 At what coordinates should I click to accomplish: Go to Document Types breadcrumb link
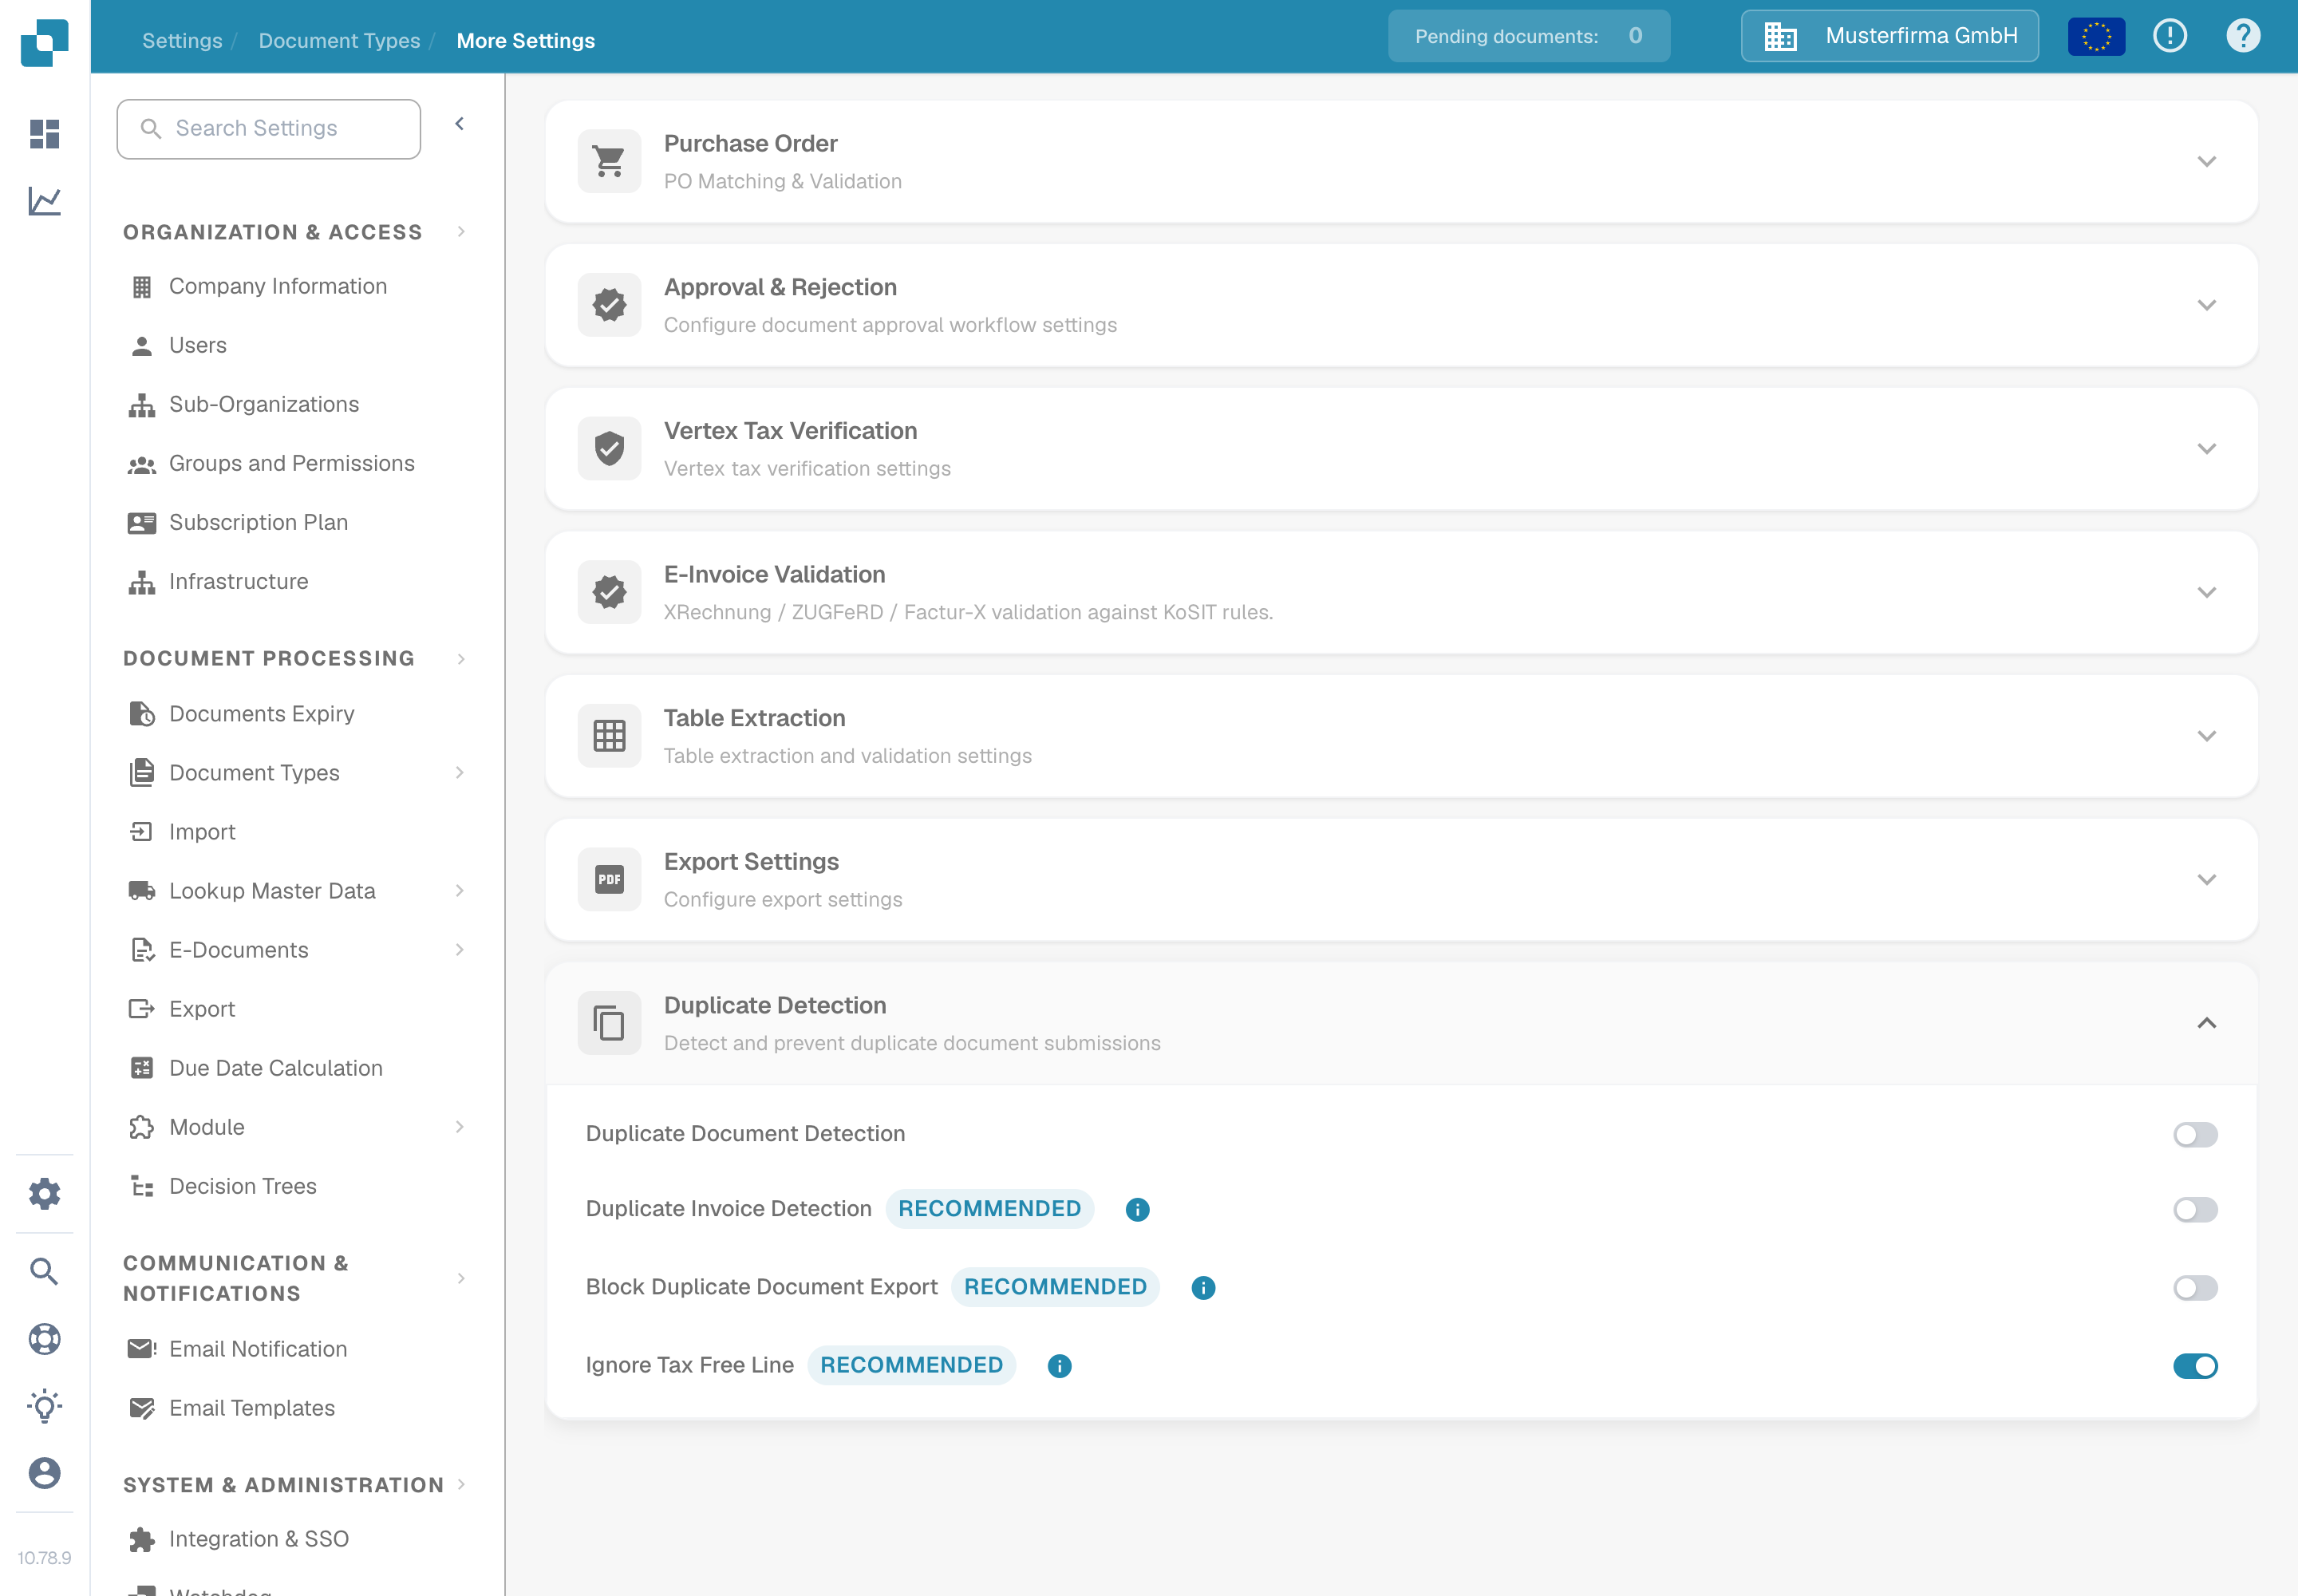(x=339, y=40)
